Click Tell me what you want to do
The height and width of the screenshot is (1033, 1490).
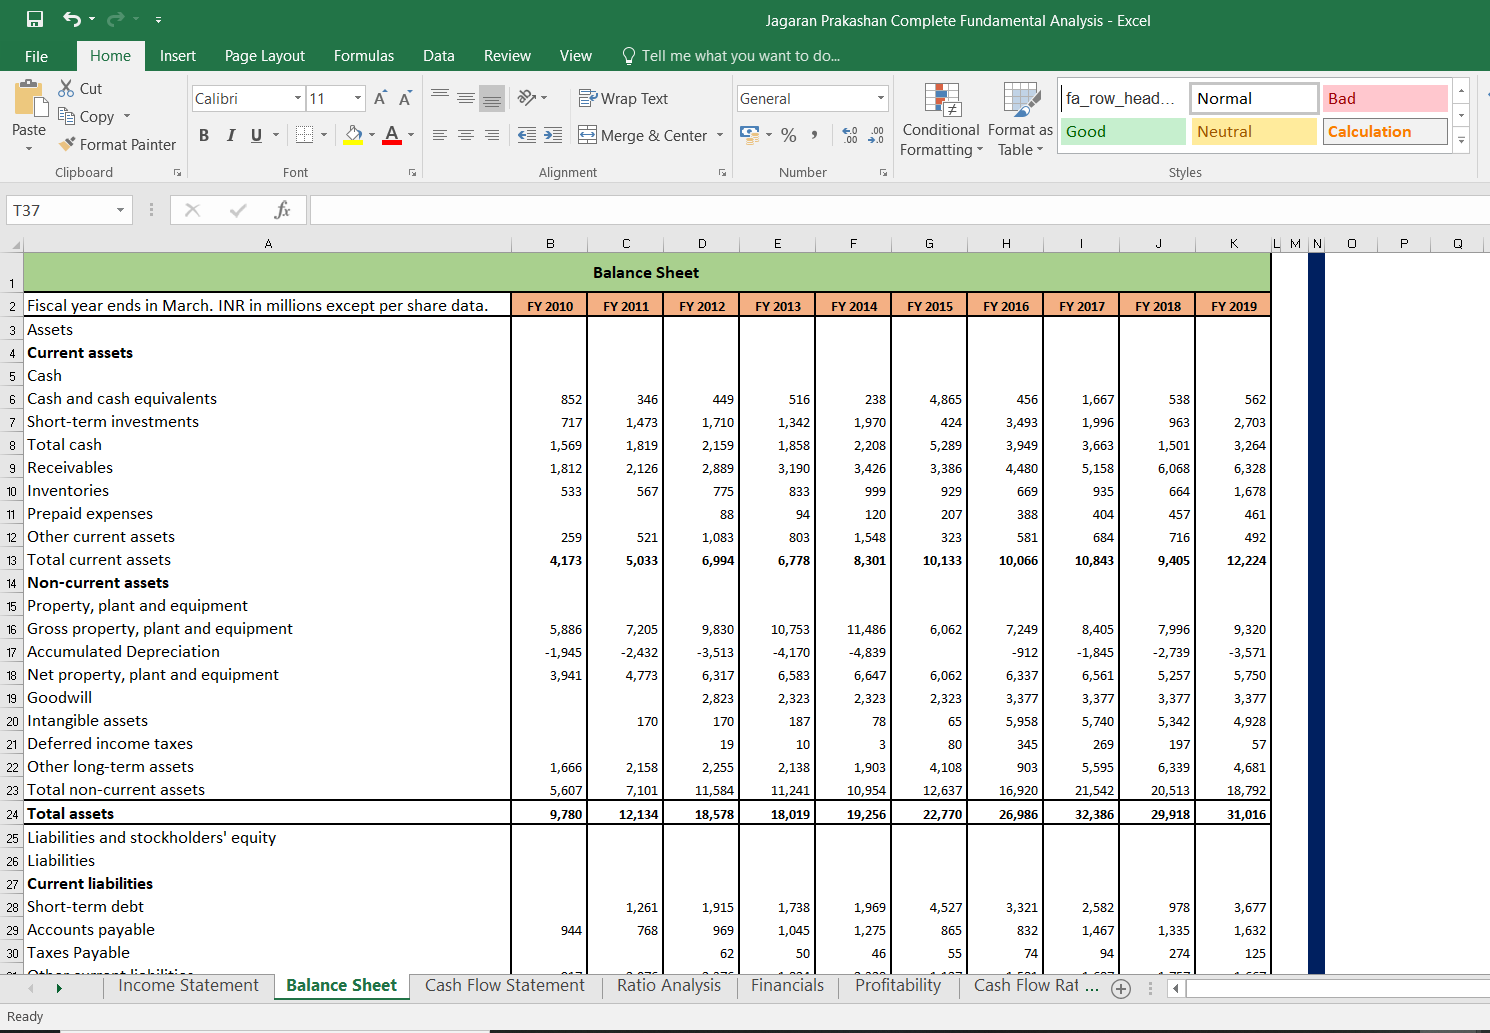(x=731, y=56)
